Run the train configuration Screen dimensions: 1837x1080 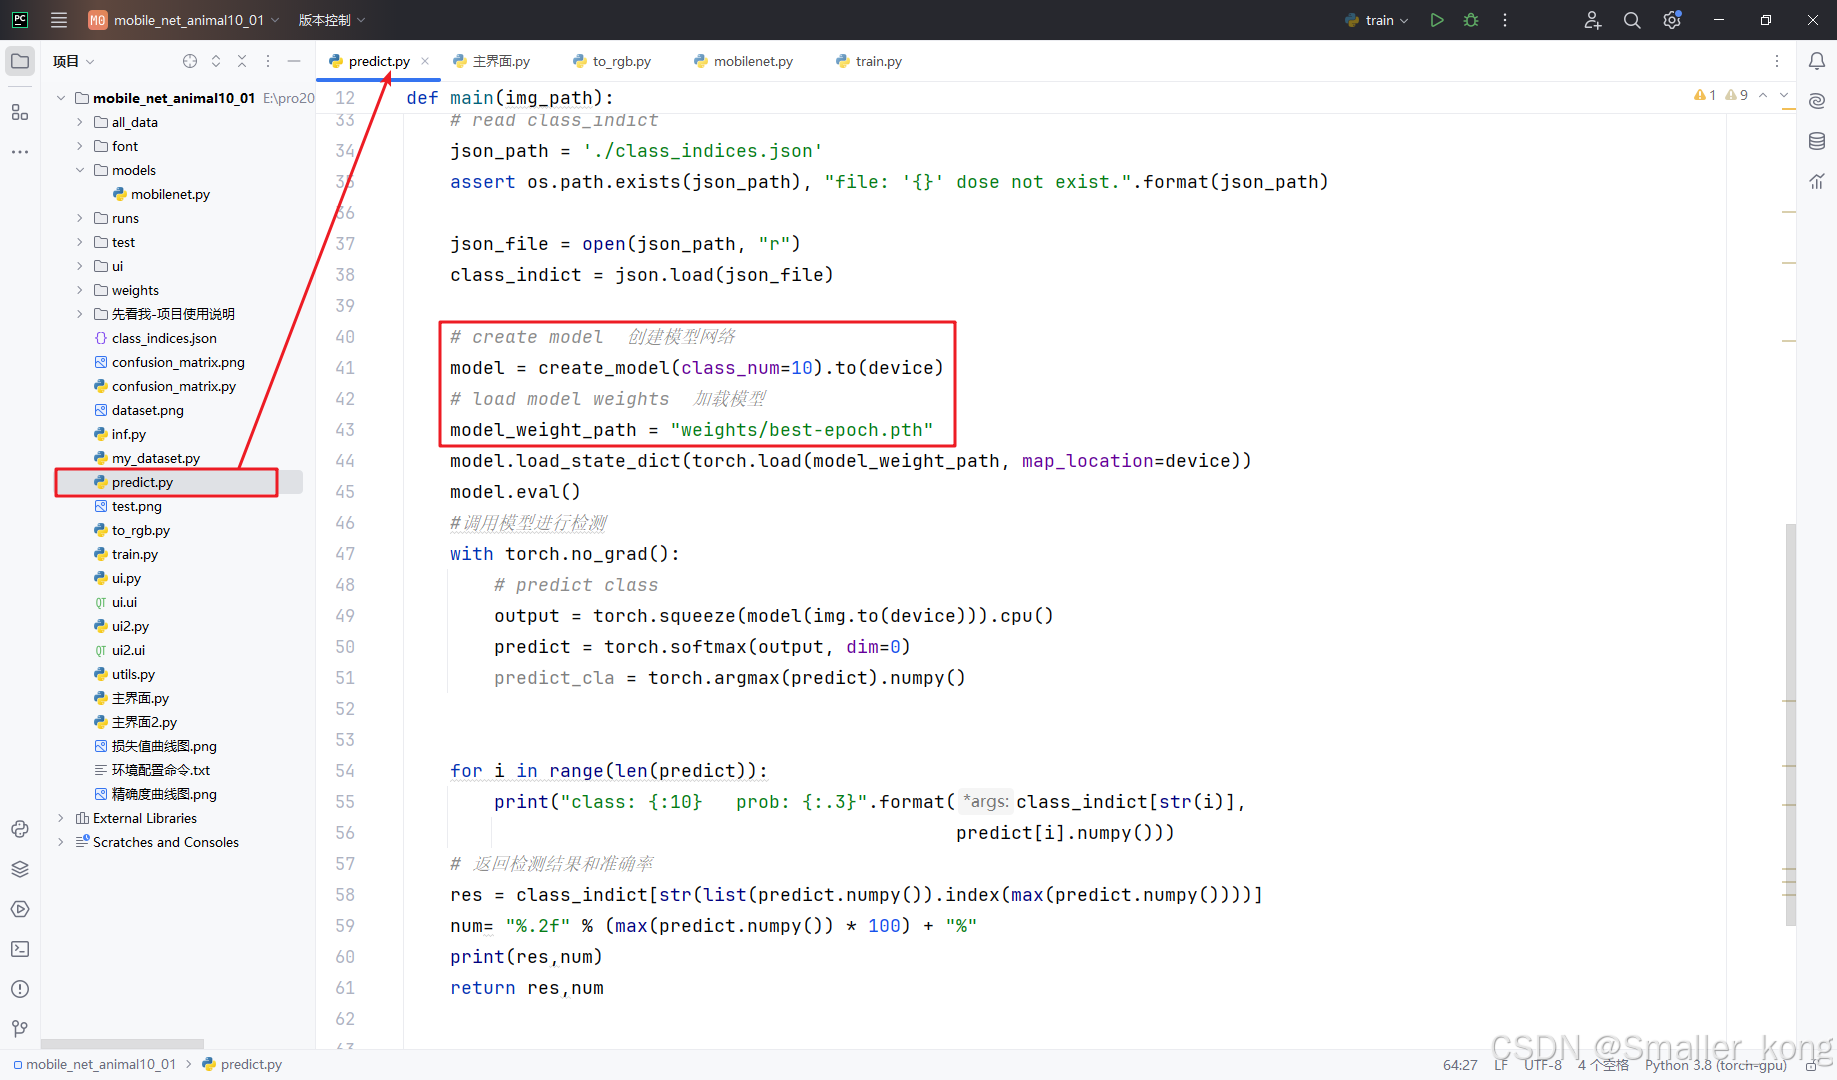point(1437,20)
